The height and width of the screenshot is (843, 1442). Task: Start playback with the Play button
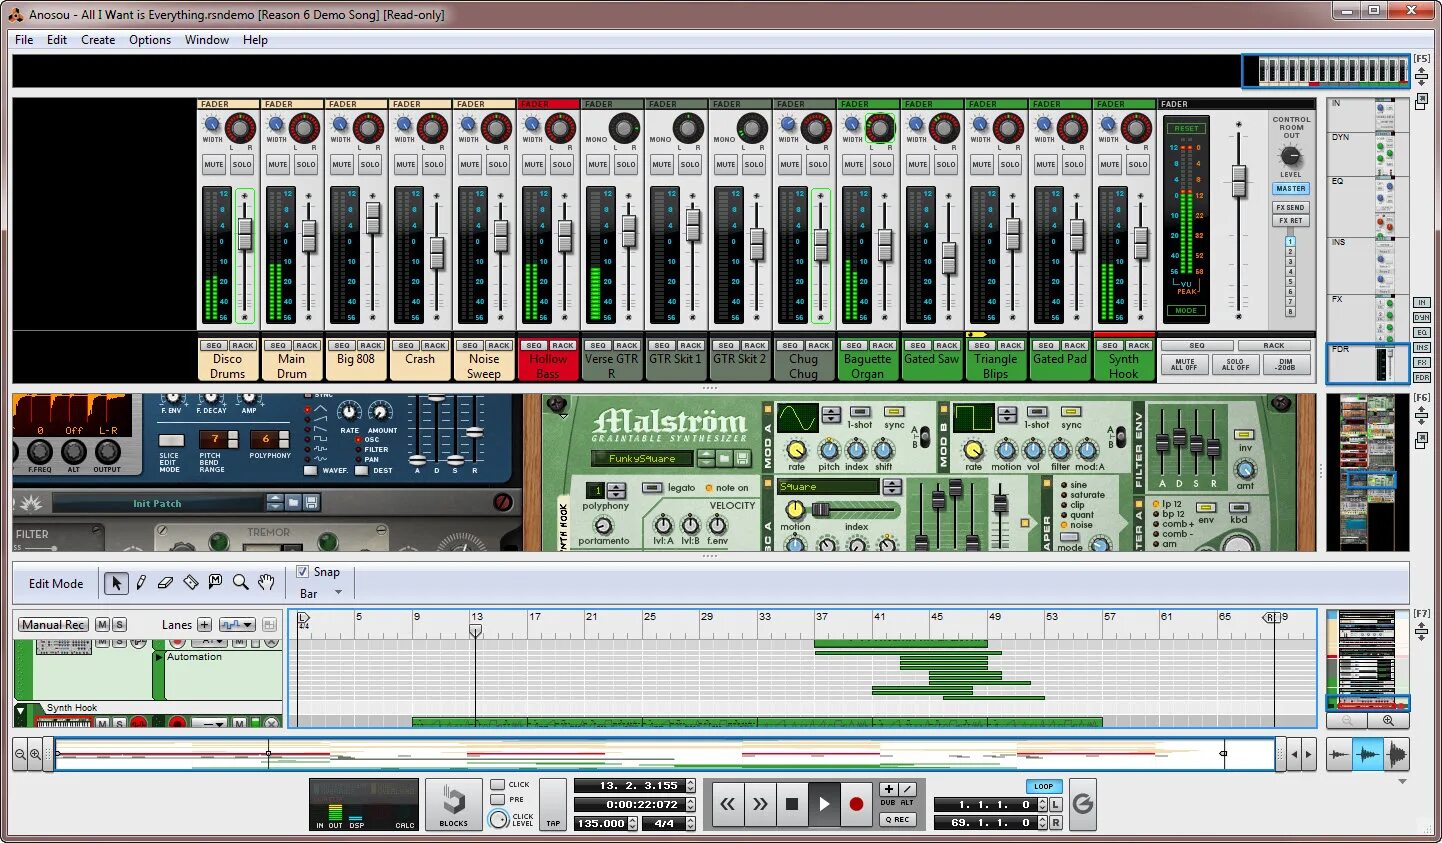click(824, 804)
